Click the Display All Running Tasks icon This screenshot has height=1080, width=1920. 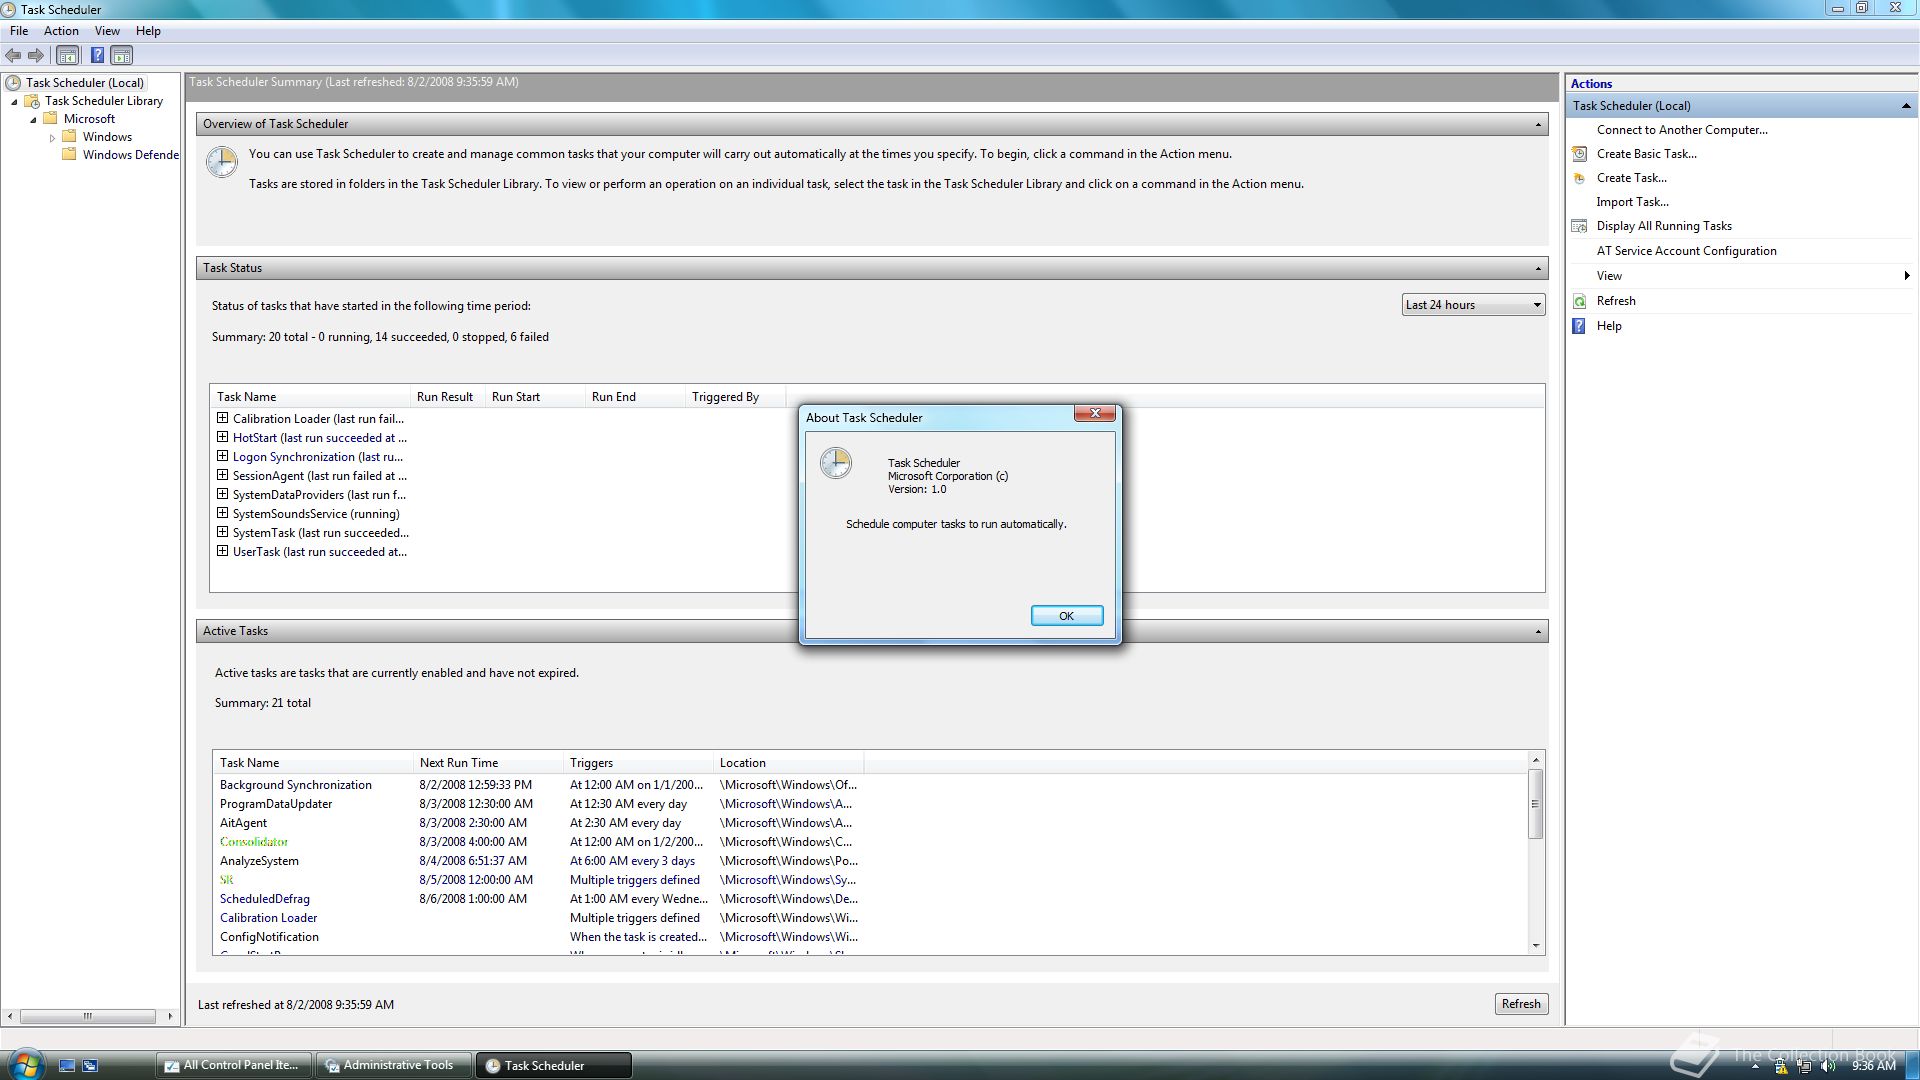1580,226
